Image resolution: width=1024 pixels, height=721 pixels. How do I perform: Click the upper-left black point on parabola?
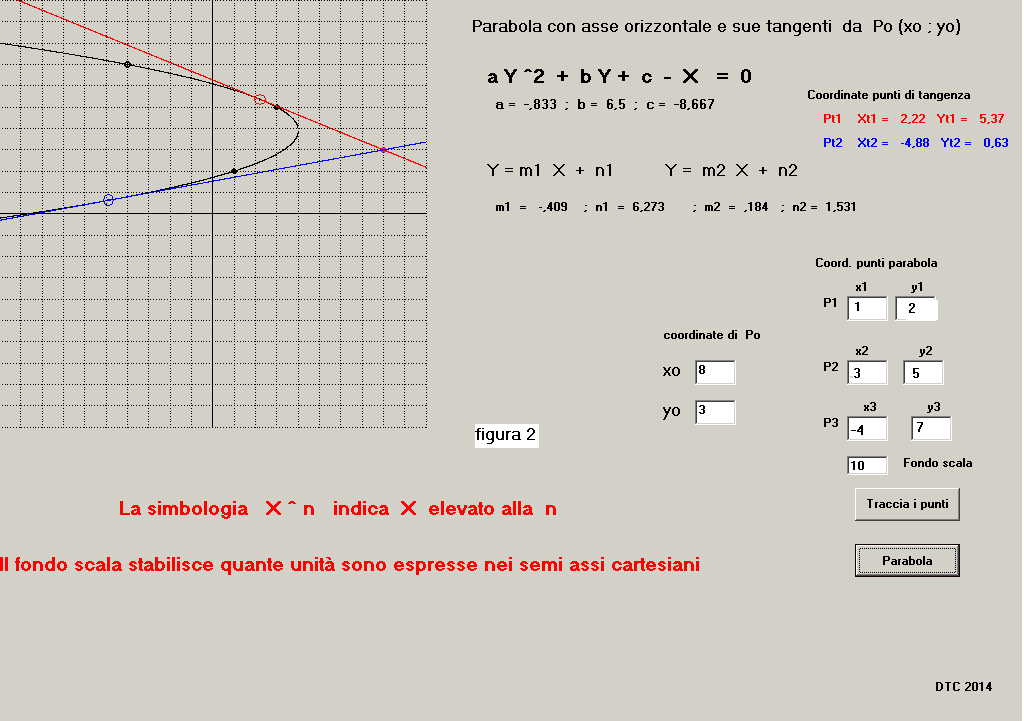[127, 64]
